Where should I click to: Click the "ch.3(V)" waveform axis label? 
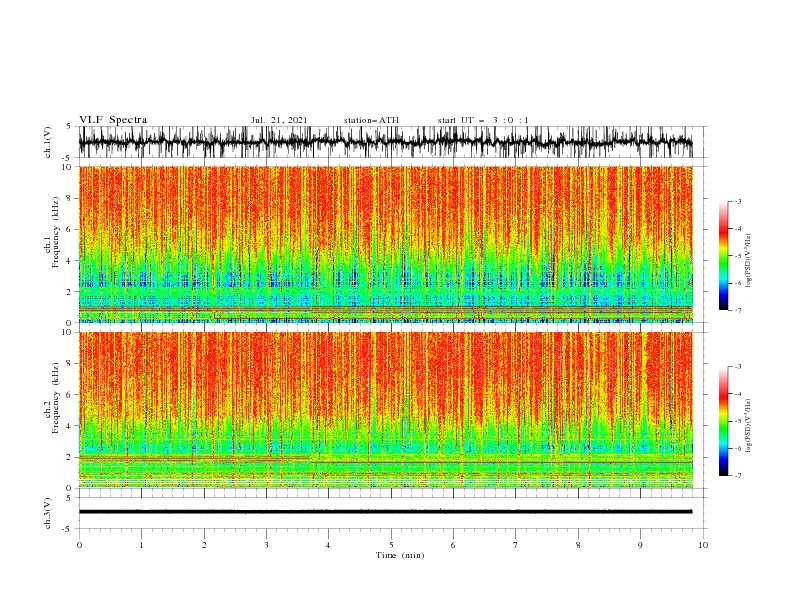click(x=48, y=513)
